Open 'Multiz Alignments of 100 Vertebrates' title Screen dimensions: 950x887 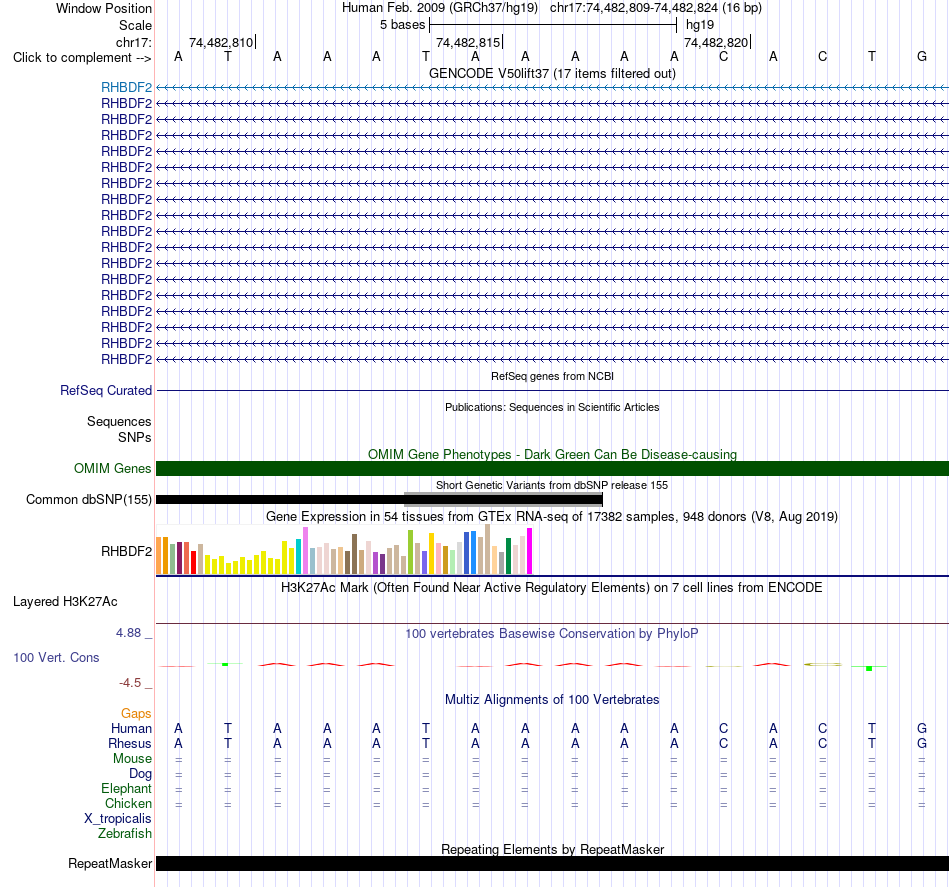(x=552, y=700)
